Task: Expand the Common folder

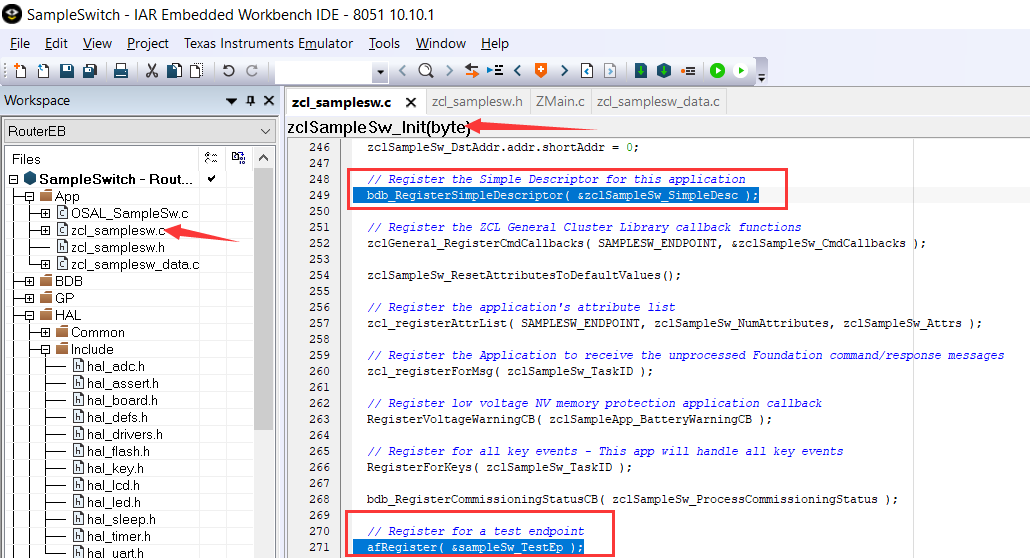Action: 45,333
